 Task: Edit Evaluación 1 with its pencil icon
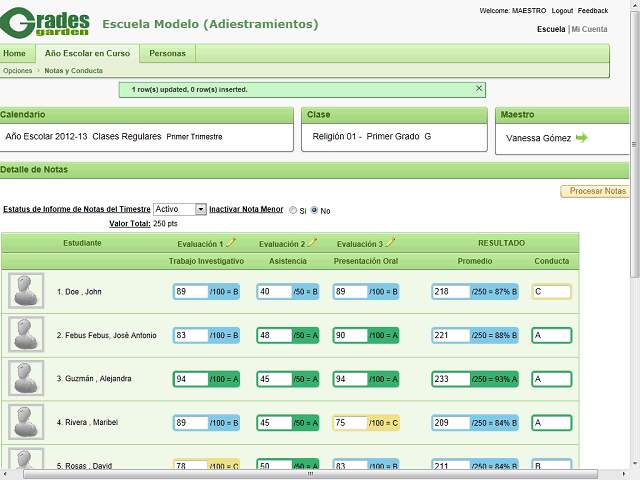pos(231,242)
